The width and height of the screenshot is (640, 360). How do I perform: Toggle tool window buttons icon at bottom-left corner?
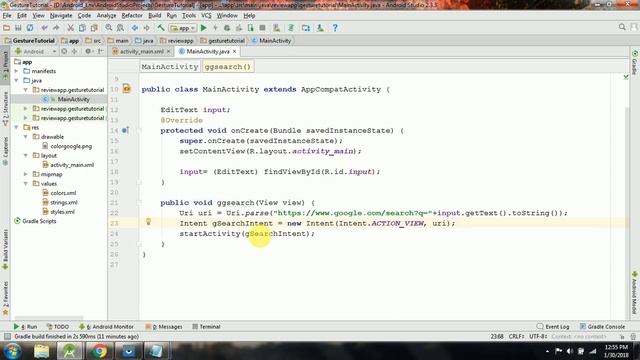7,337
